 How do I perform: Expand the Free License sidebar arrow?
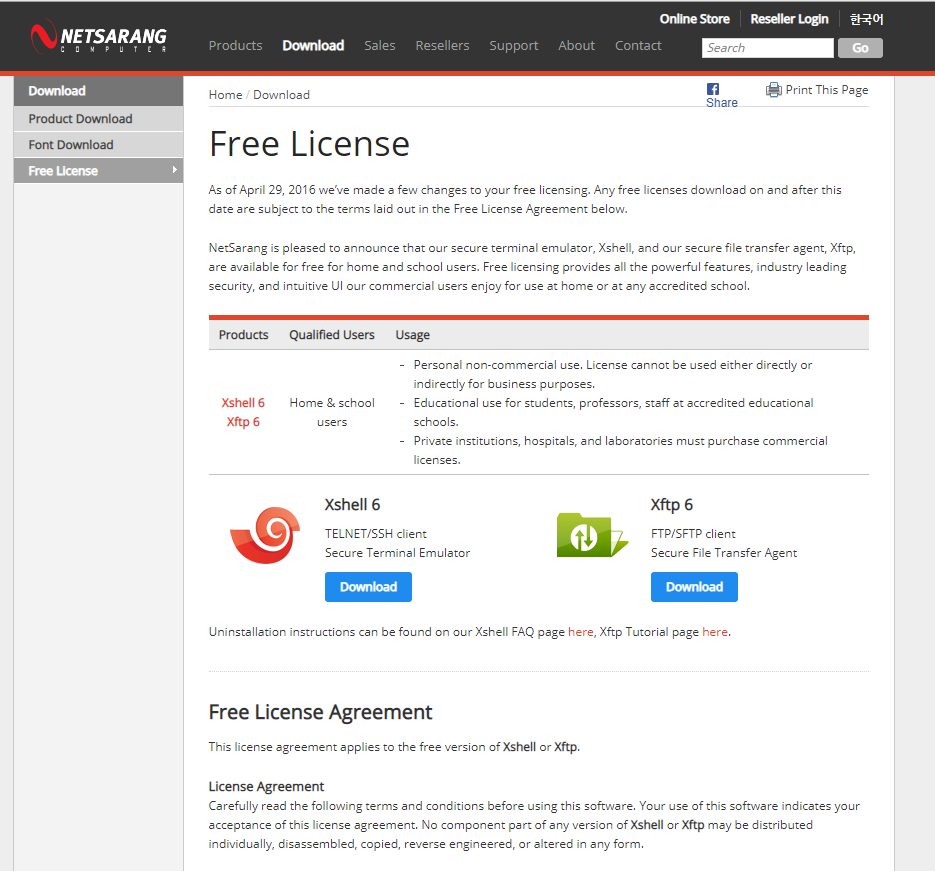(x=174, y=170)
